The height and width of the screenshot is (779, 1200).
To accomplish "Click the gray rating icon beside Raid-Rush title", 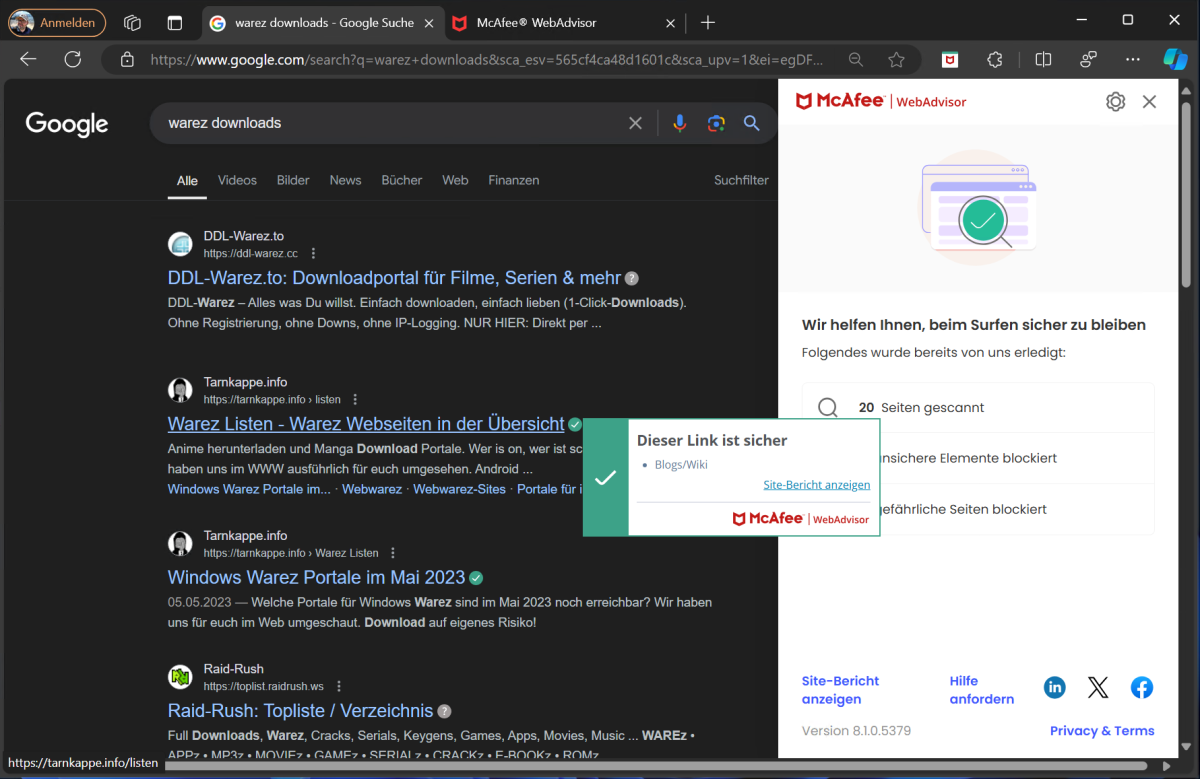I will [x=445, y=711].
